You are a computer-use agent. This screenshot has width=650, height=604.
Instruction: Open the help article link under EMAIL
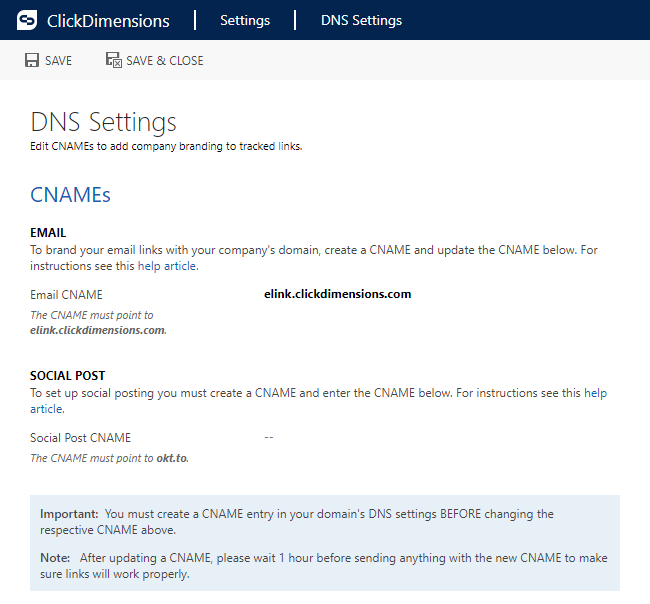coord(168,266)
